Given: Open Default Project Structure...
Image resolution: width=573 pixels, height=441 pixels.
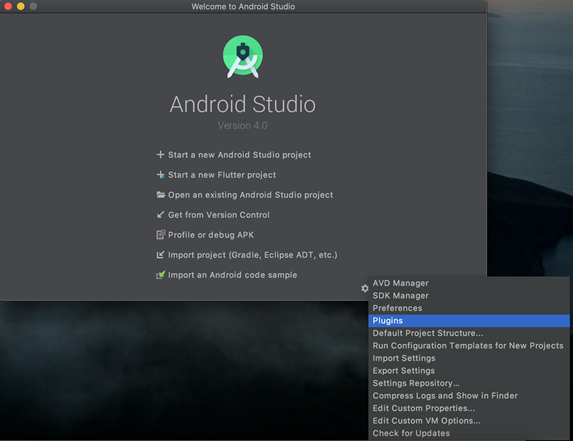Looking at the screenshot, I should (469, 333).
